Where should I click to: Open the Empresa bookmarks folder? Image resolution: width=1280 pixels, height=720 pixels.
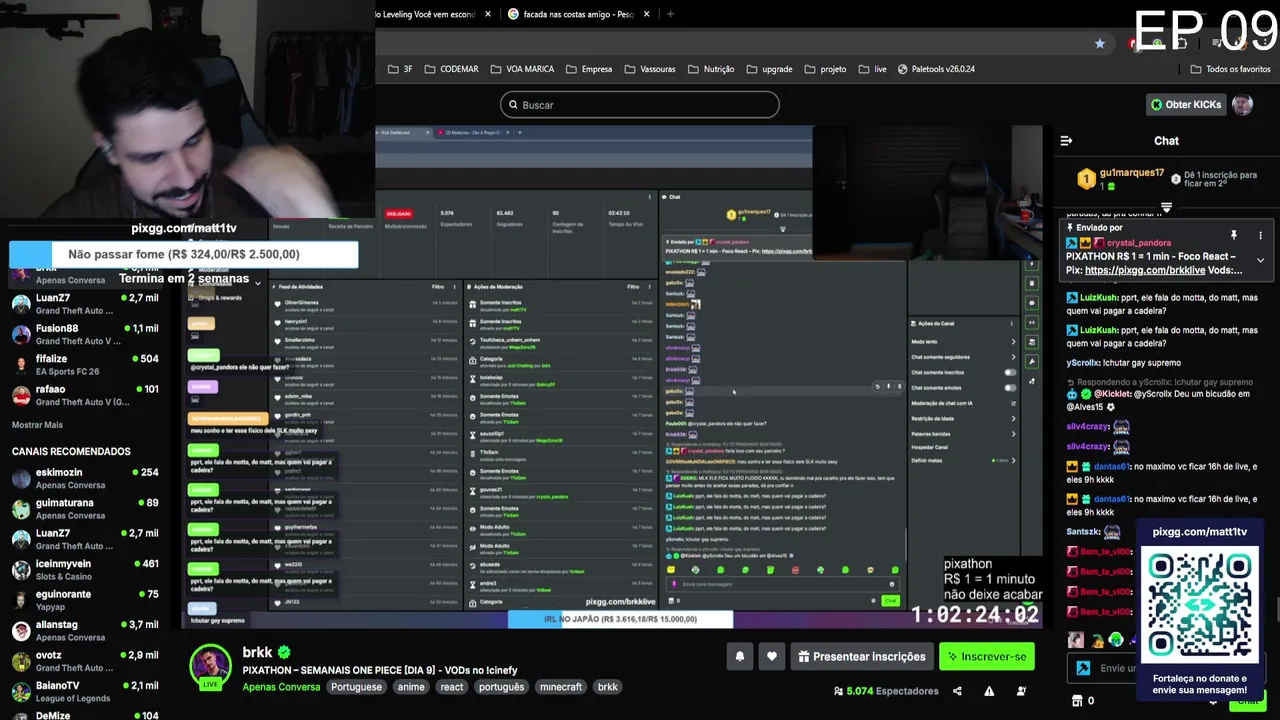[x=589, y=69]
